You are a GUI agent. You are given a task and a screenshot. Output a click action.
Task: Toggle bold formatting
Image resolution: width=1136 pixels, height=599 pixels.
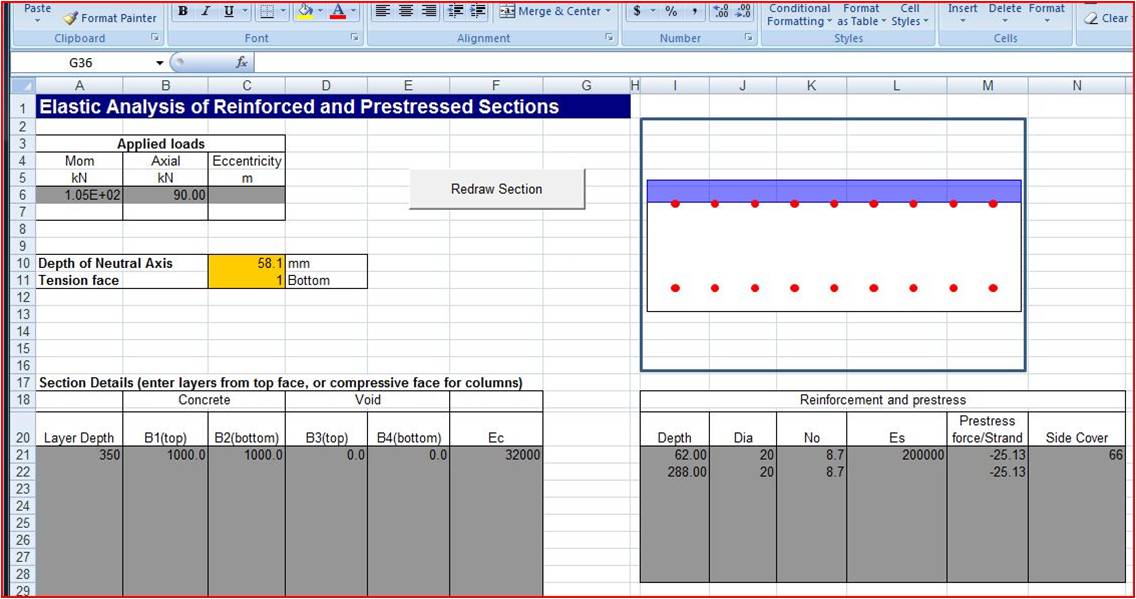184,11
